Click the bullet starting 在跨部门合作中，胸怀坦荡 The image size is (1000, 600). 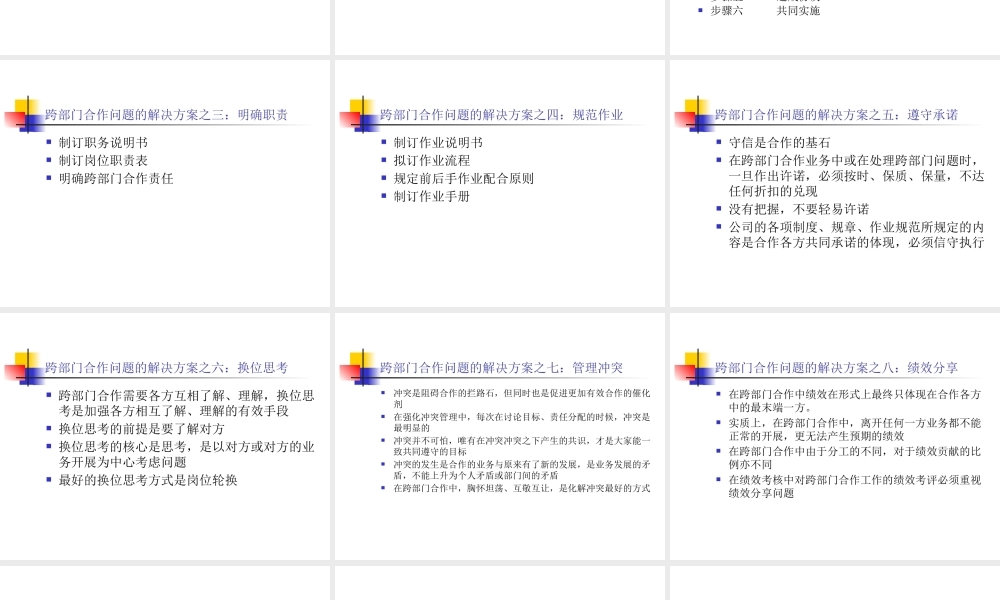point(522,488)
